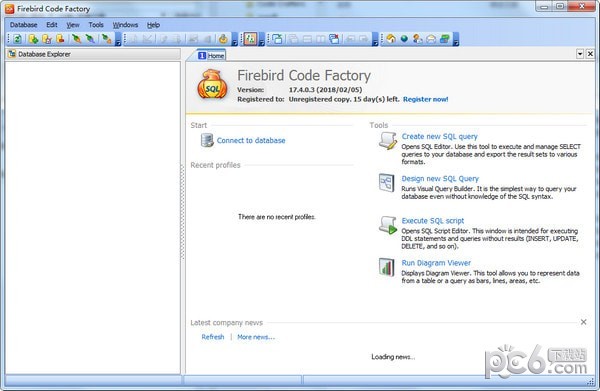
Task: Open options dropdown of the database profiles toolbar
Action: [118, 39]
